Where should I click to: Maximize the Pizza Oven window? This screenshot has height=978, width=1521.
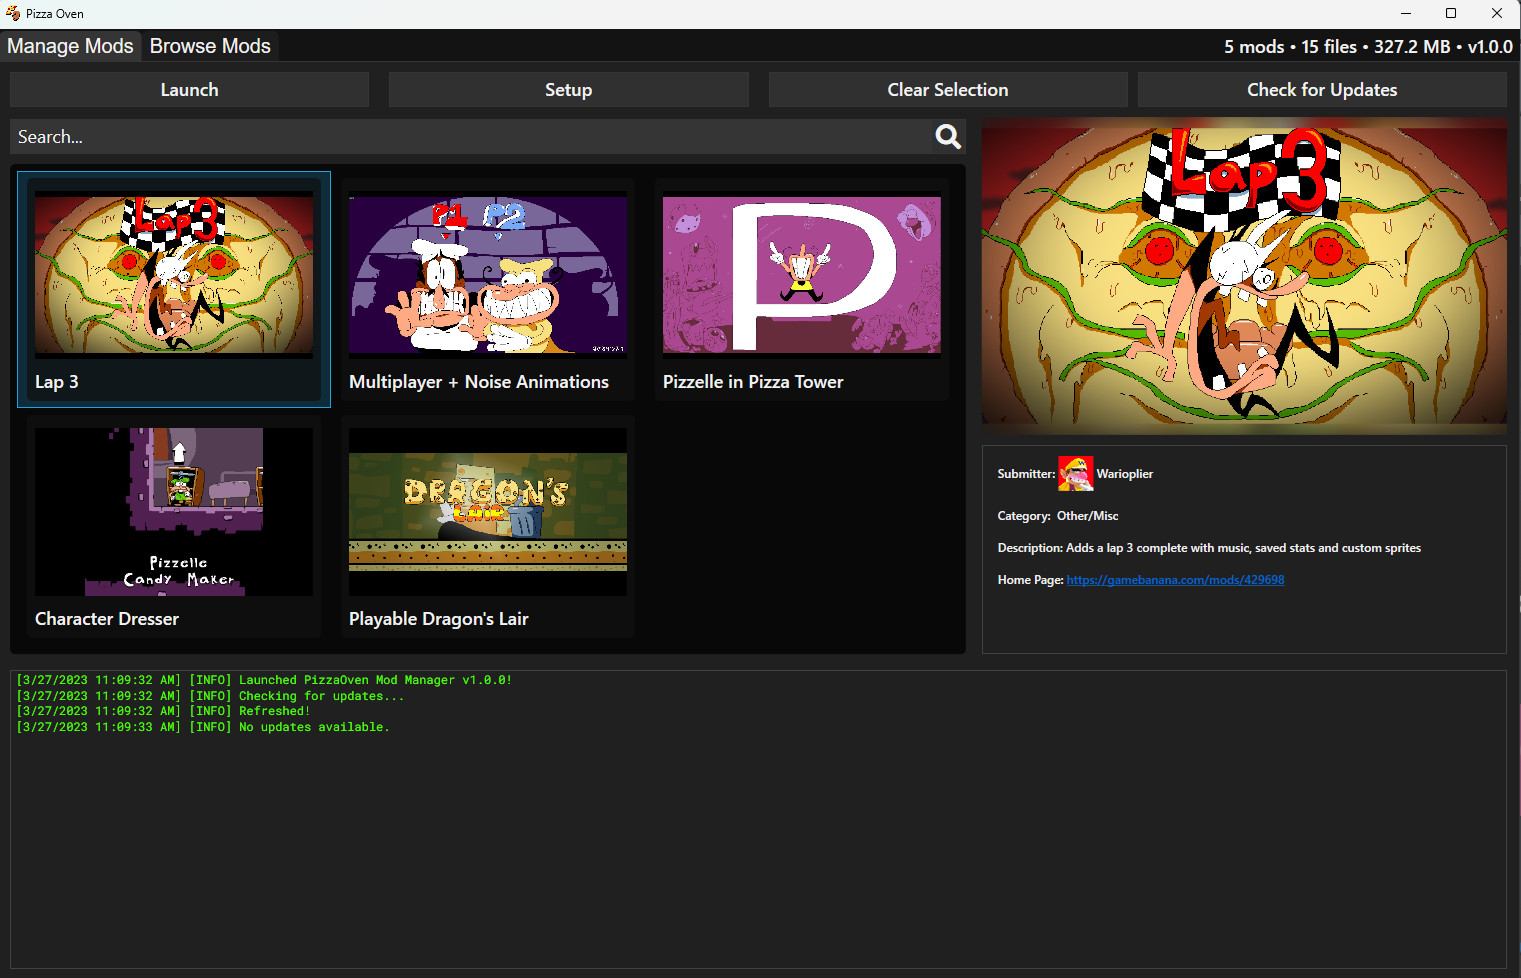(x=1451, y=13)
